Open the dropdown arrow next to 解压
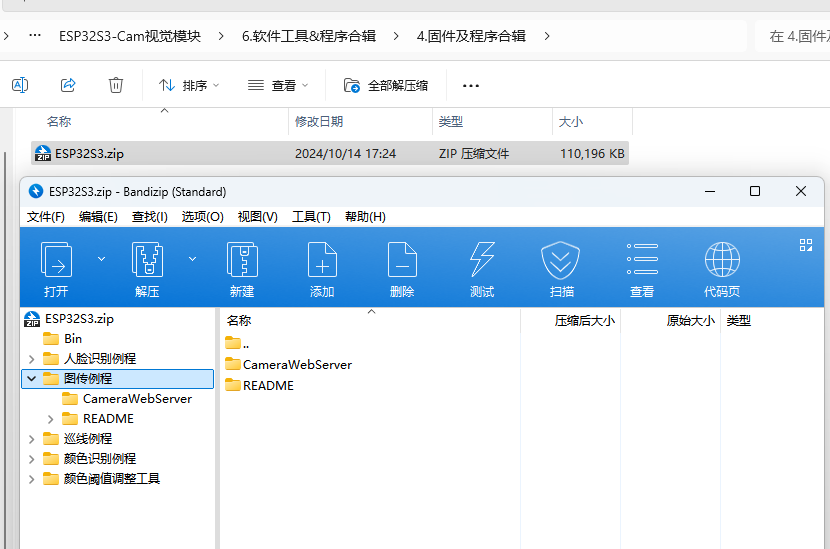The image size is (830, 549). click(193, 259)
